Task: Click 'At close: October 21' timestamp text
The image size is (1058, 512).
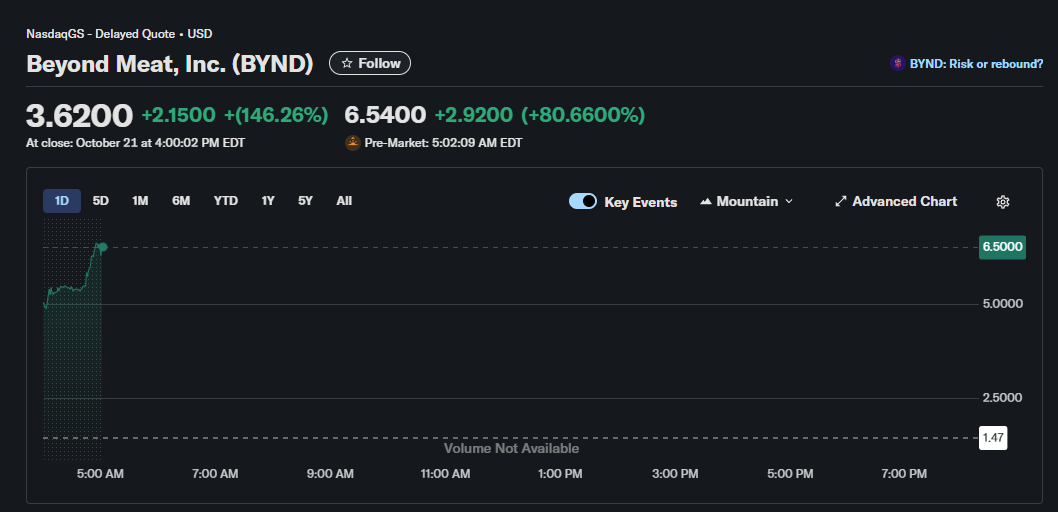Action: pos(136,143)
